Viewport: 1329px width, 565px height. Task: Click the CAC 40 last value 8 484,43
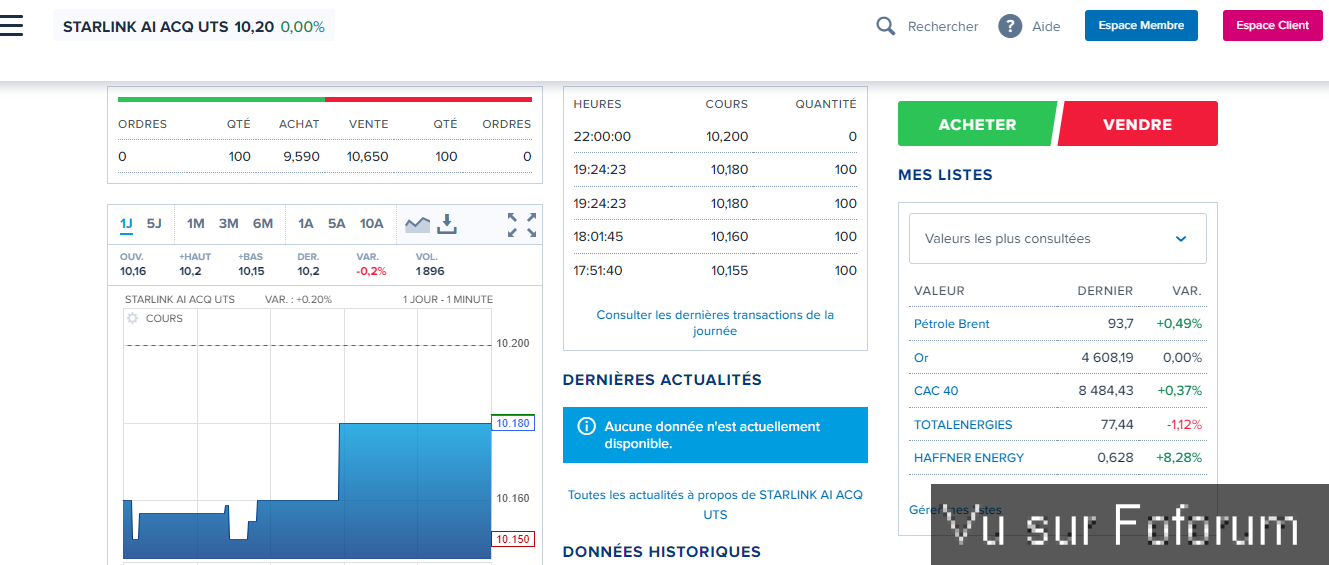(x=1106, y=391)
